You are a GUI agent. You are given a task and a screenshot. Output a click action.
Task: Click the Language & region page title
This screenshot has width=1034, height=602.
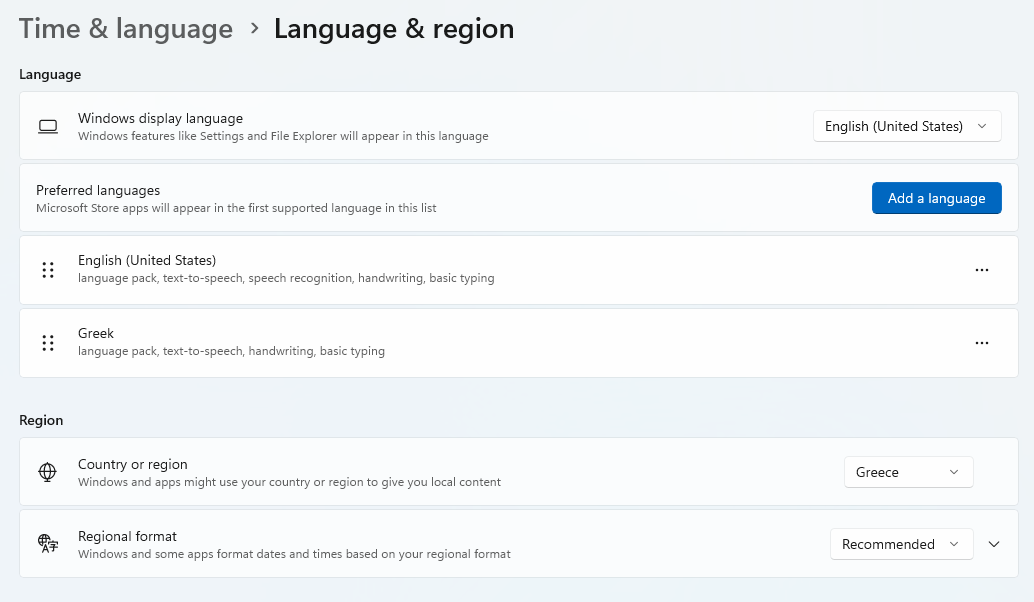click(394, 29)
